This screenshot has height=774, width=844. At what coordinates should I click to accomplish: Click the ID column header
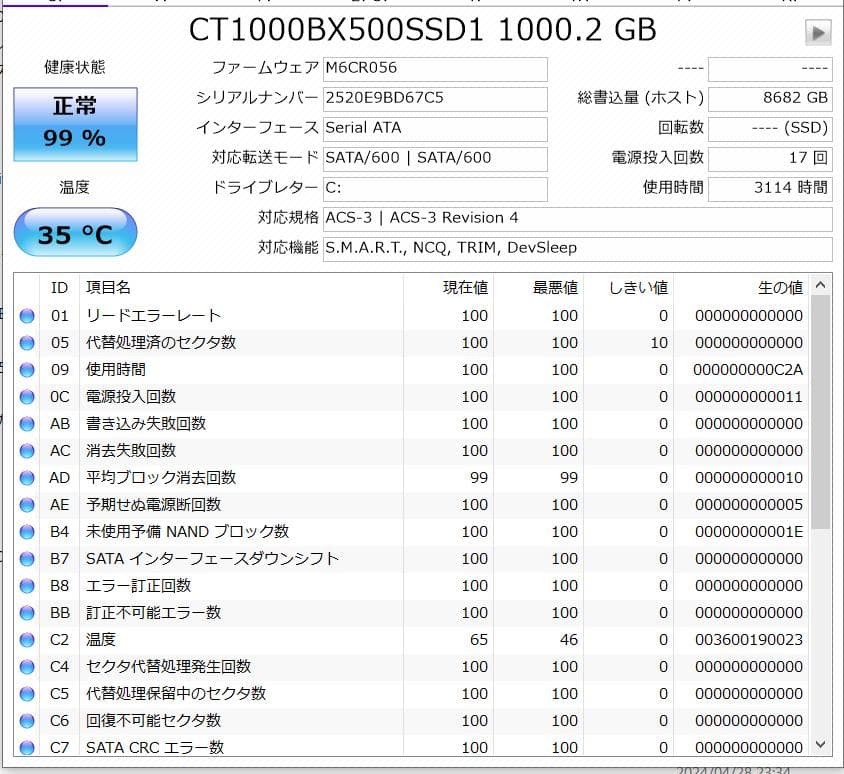(59, 287)
